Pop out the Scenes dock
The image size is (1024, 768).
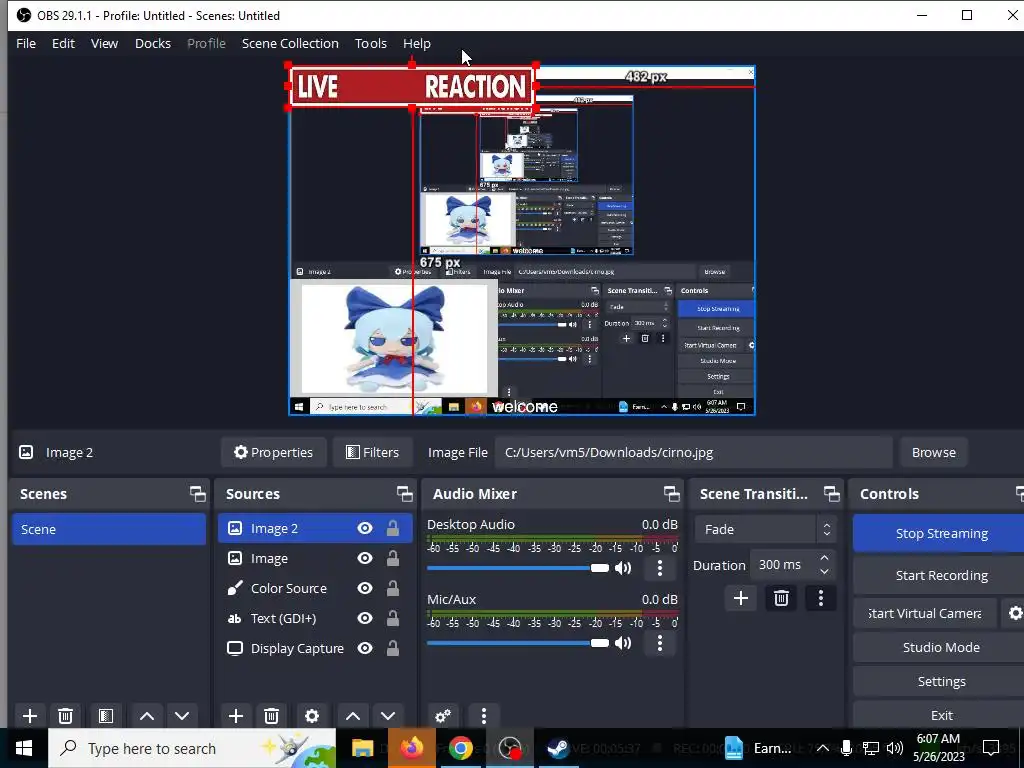[x=197, y=494]
